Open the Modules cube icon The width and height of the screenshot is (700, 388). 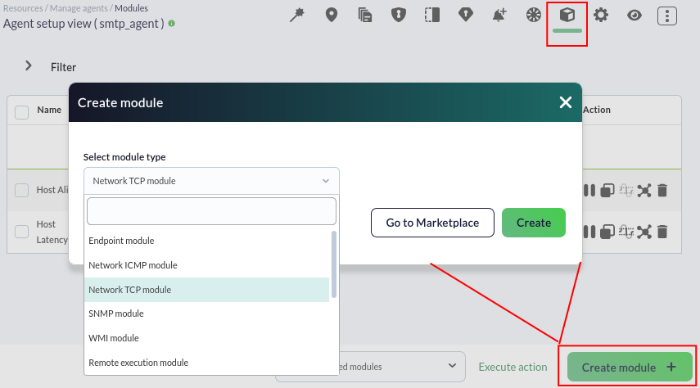click(567, 15)
